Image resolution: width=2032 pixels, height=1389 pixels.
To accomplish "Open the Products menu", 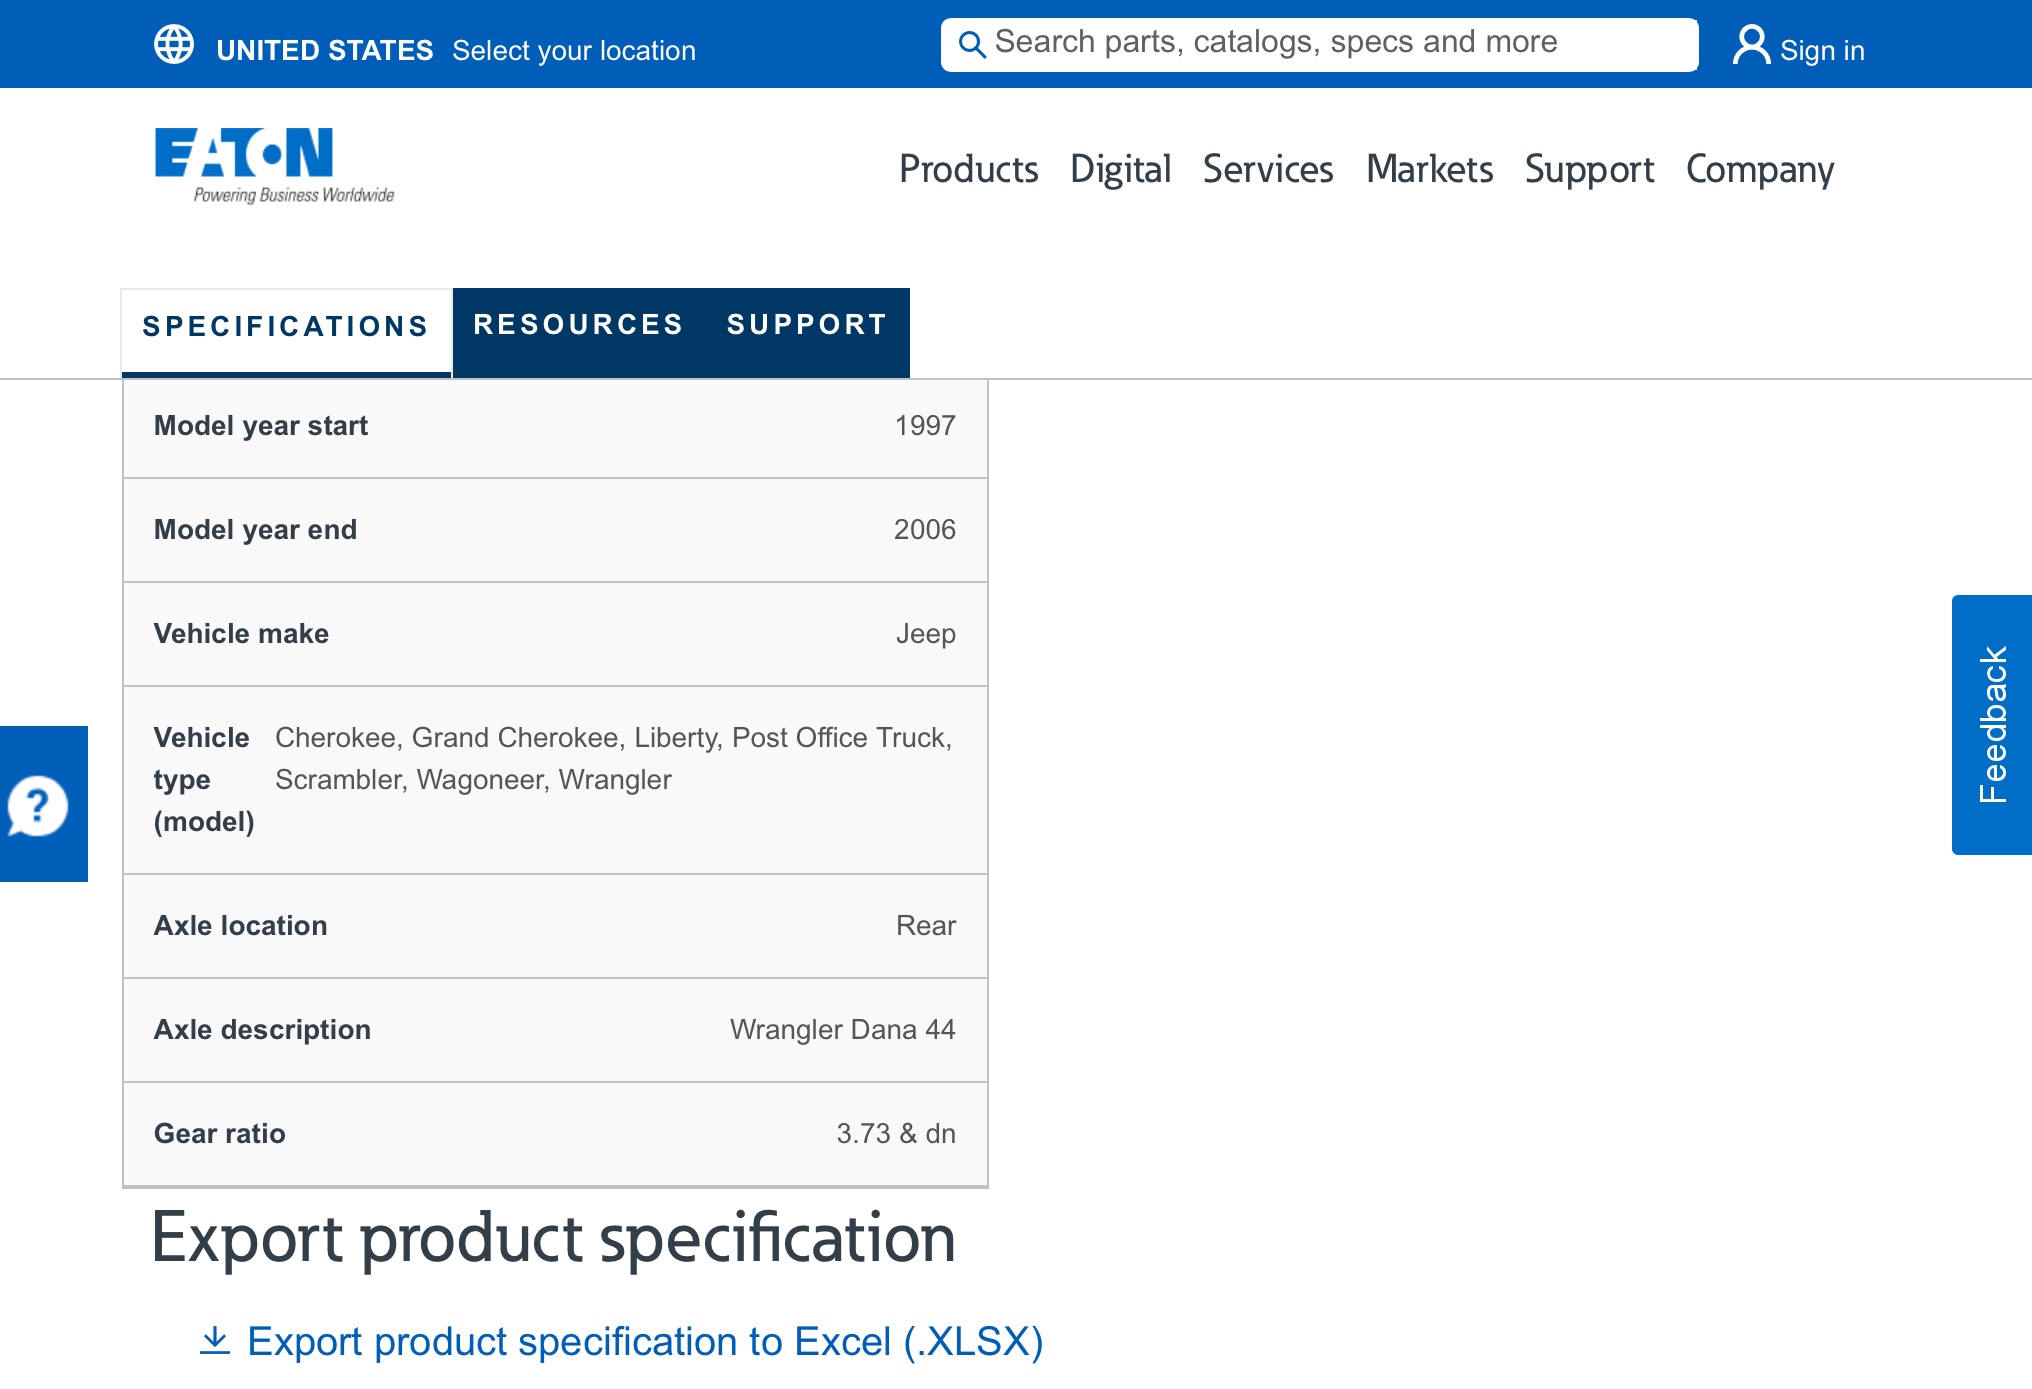I will coord(968,169).
